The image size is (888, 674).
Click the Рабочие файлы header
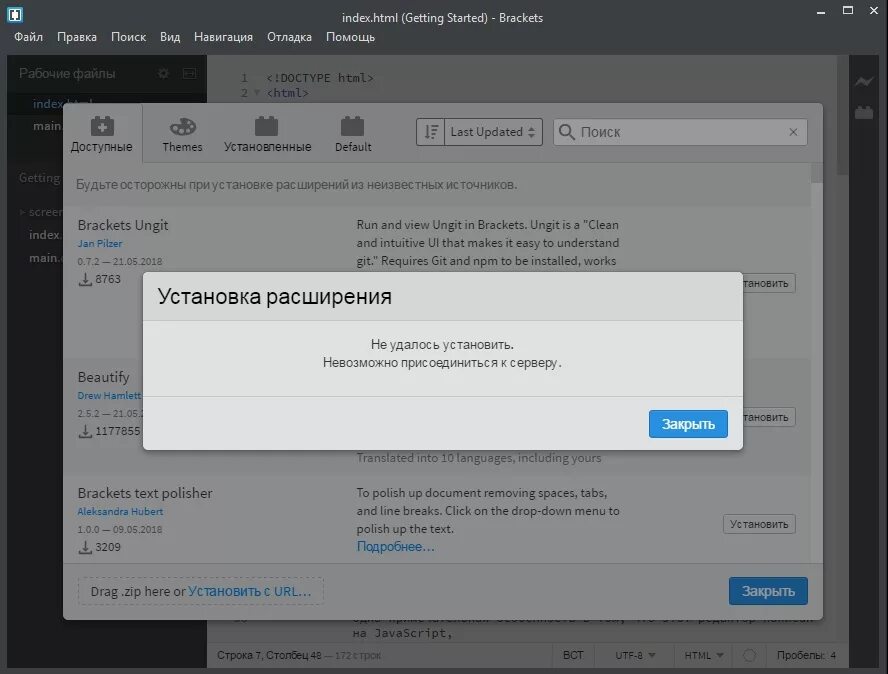pos(67,73)
